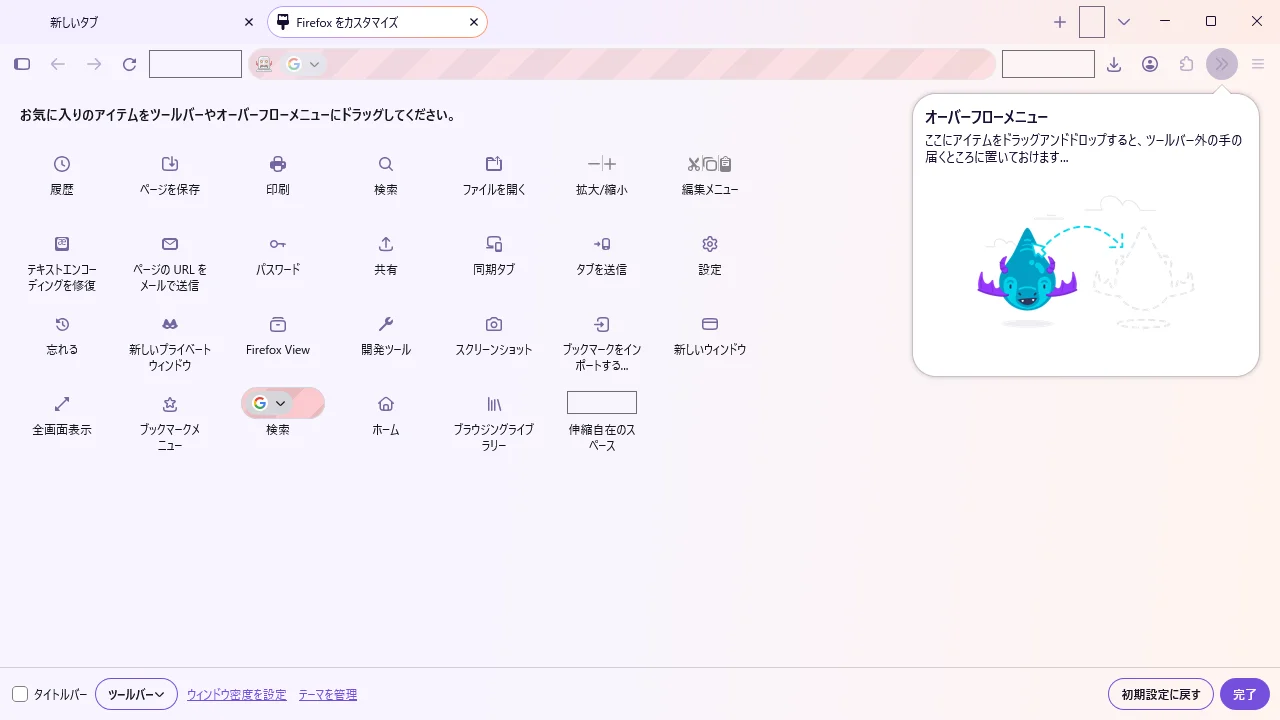Click the ページの URL をメールで送信 icon

(170, 244)
